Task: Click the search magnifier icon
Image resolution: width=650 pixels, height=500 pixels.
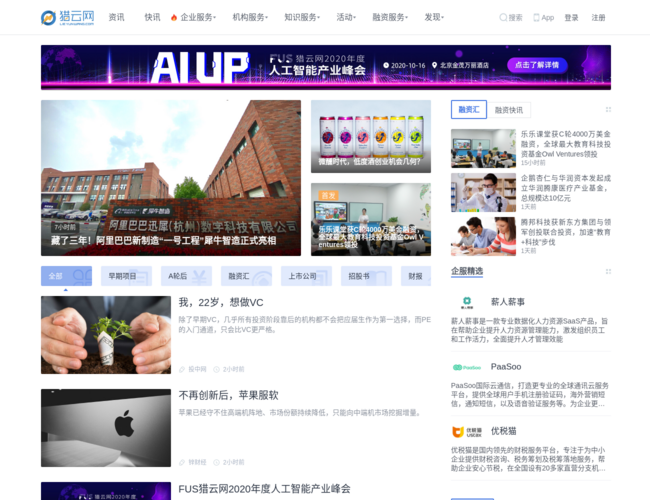Action: [x=503, y=17]
